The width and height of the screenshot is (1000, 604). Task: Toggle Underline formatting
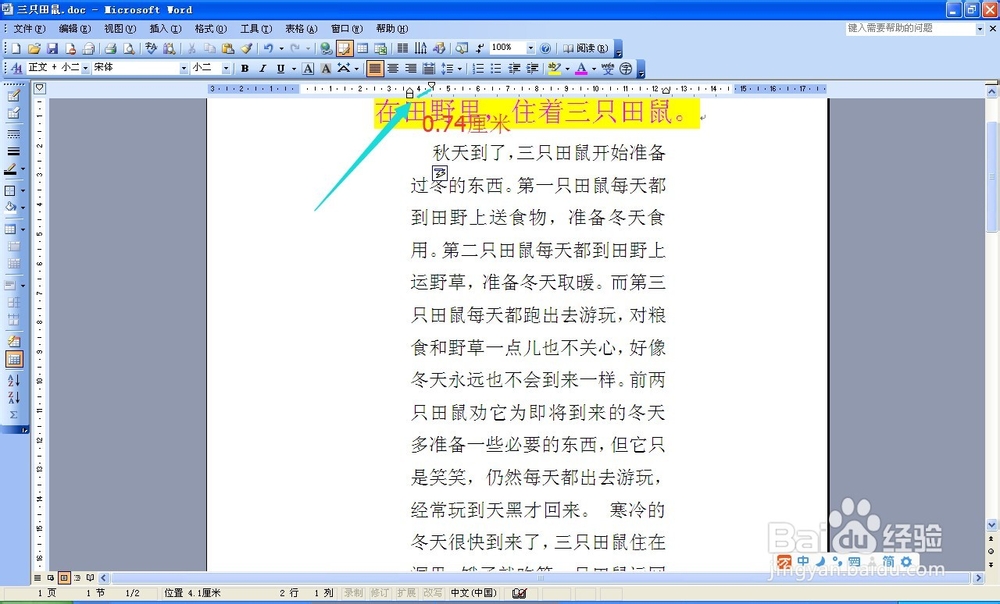280,68
